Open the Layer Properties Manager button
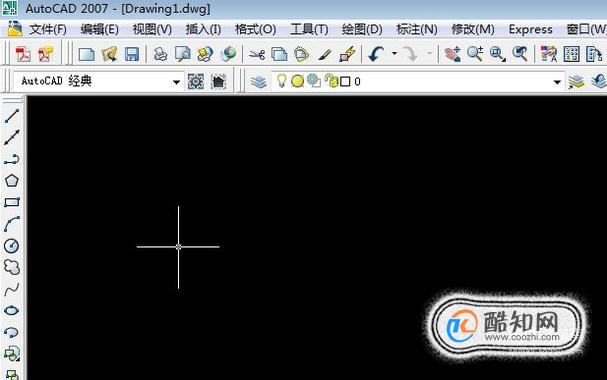Screen dimensions: 607x380 [x=258, y=81]
